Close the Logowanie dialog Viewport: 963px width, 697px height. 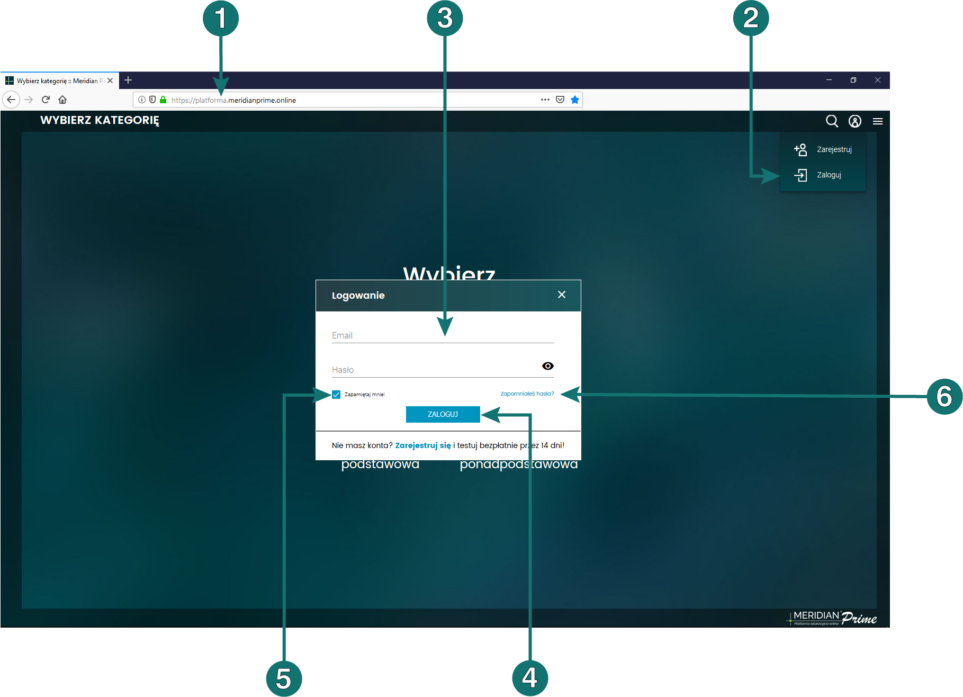[561, 295]
